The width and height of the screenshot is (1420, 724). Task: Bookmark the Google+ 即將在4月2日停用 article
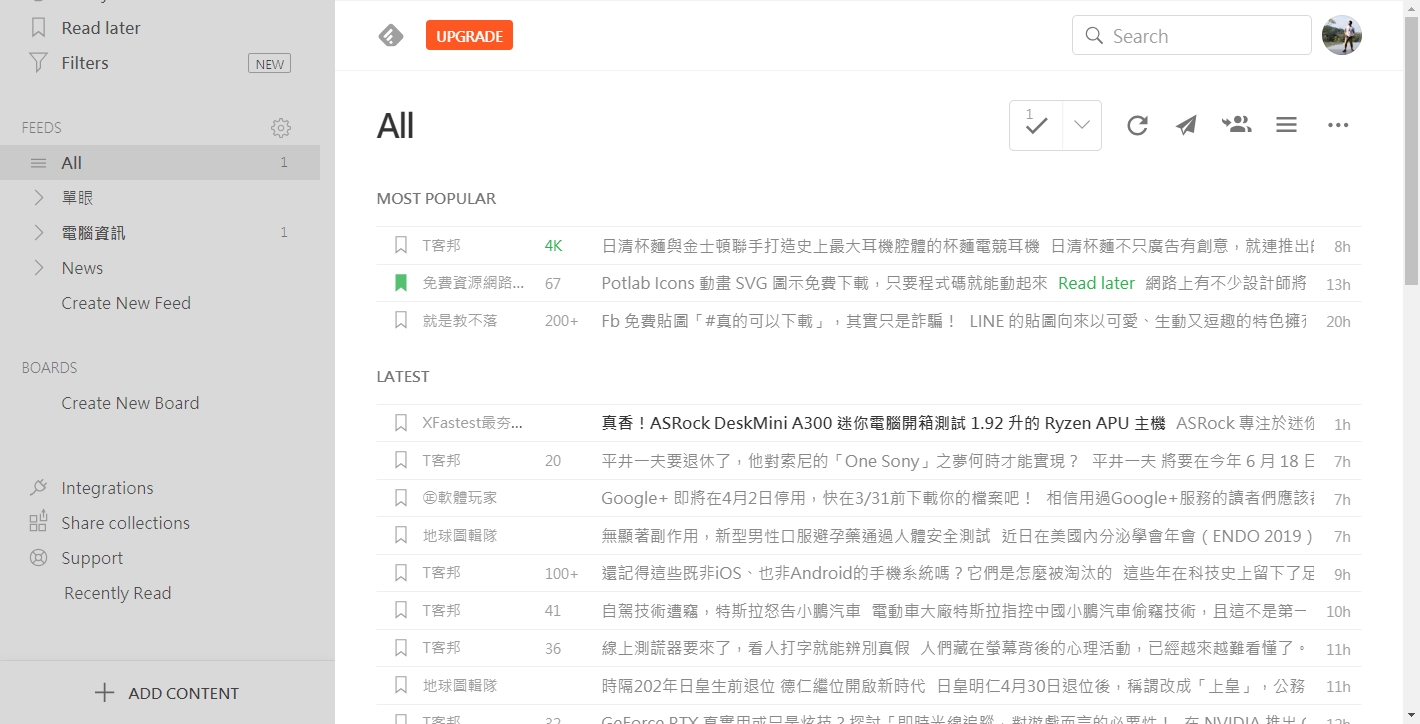pos(401,498)
